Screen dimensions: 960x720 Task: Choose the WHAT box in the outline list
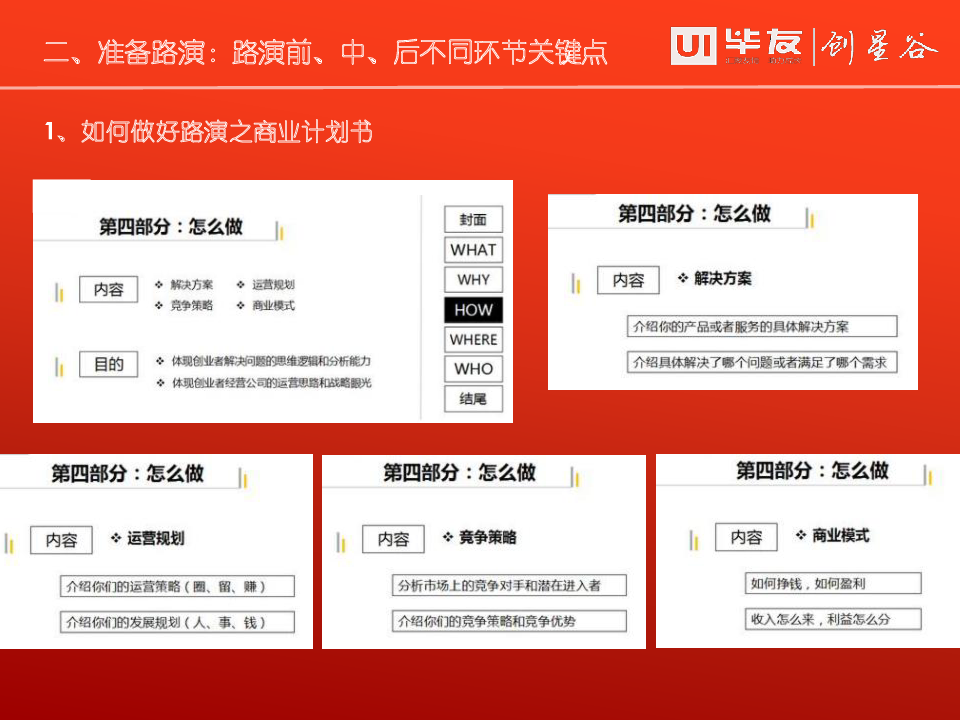[x=473, y=250]
